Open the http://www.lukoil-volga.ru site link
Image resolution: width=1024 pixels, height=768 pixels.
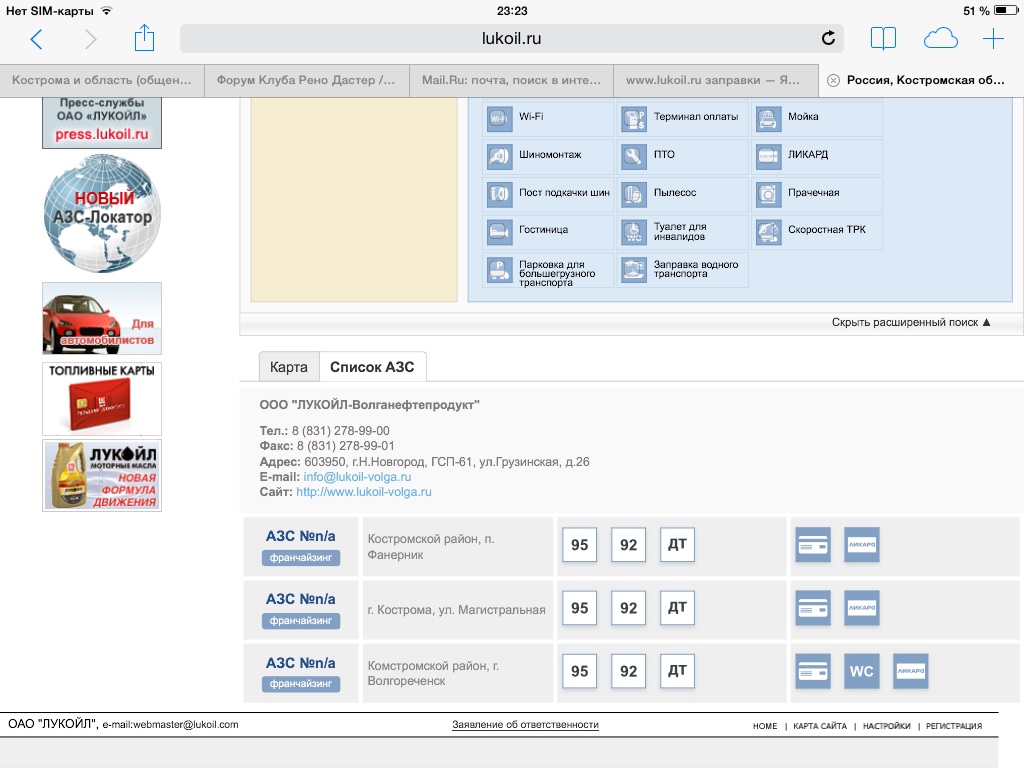364,492
